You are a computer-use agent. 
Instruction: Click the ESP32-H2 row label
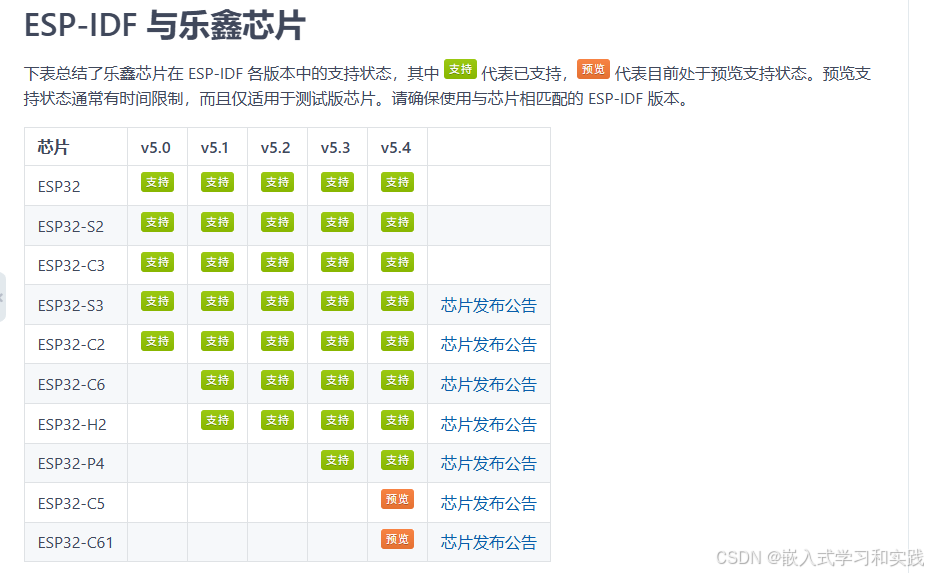[x=72, y=425]
